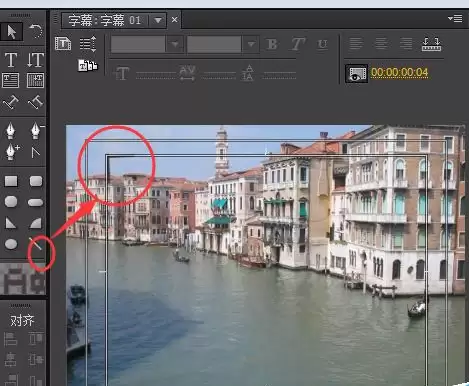This screenshot has width=469, height=386.
Task: Select the Area Type tool
Action: pos(11,81)
